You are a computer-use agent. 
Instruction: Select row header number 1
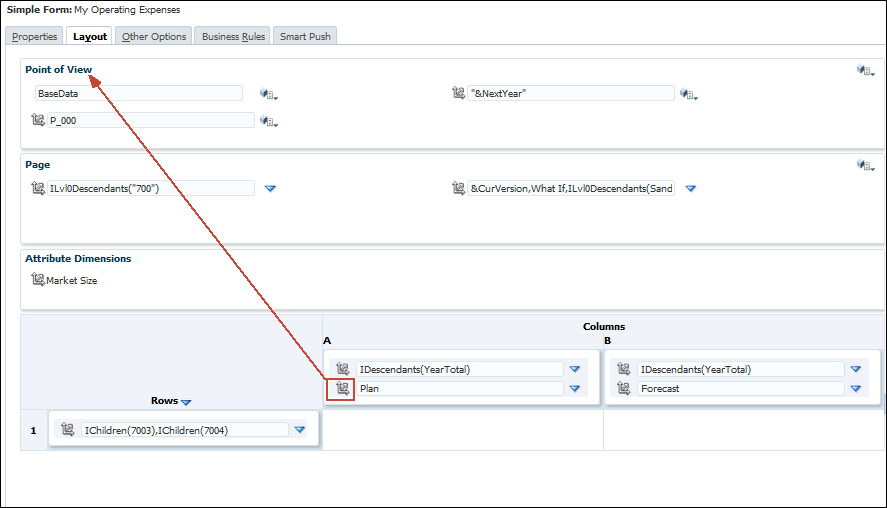pos(33,430)
